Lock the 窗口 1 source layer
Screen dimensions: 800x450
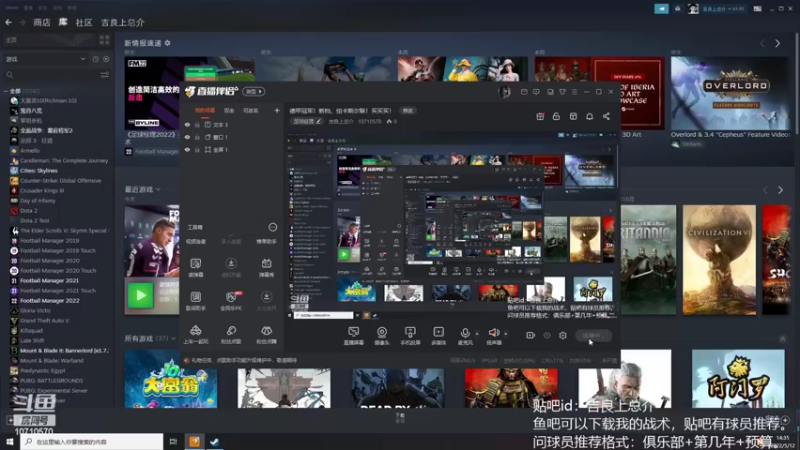pyautogui.click(x=197, y=137)
